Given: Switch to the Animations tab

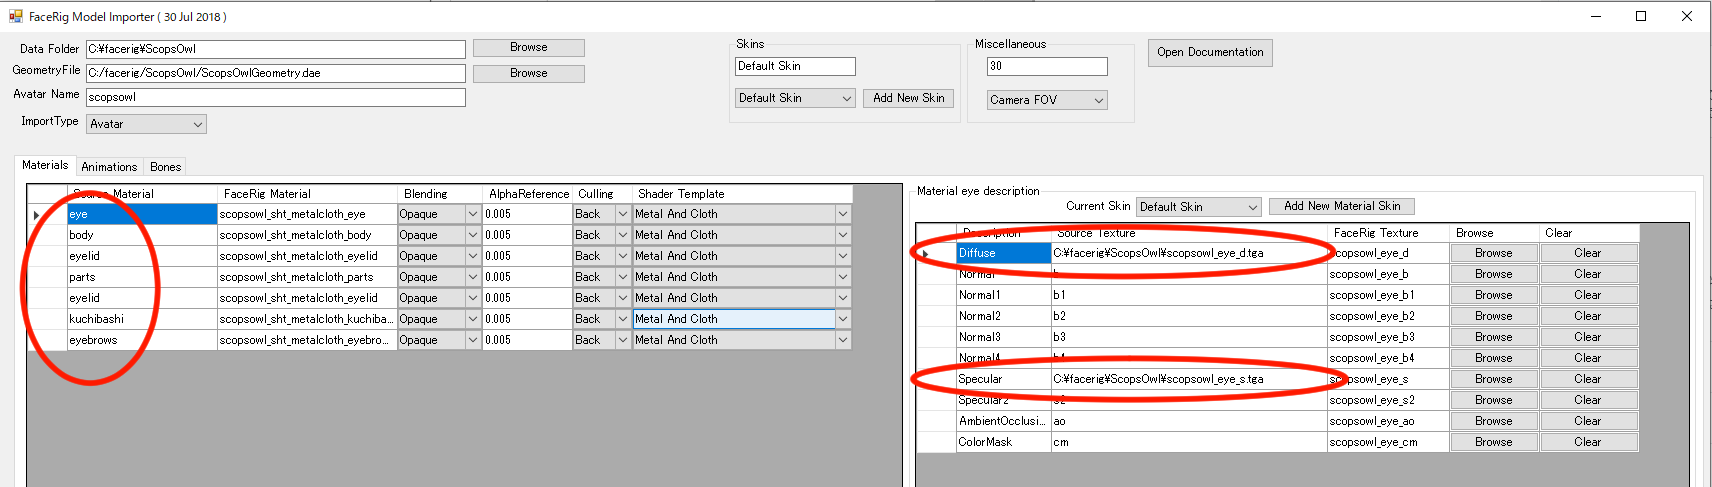Looking at the screenshot, I should (x=109, y=167).
